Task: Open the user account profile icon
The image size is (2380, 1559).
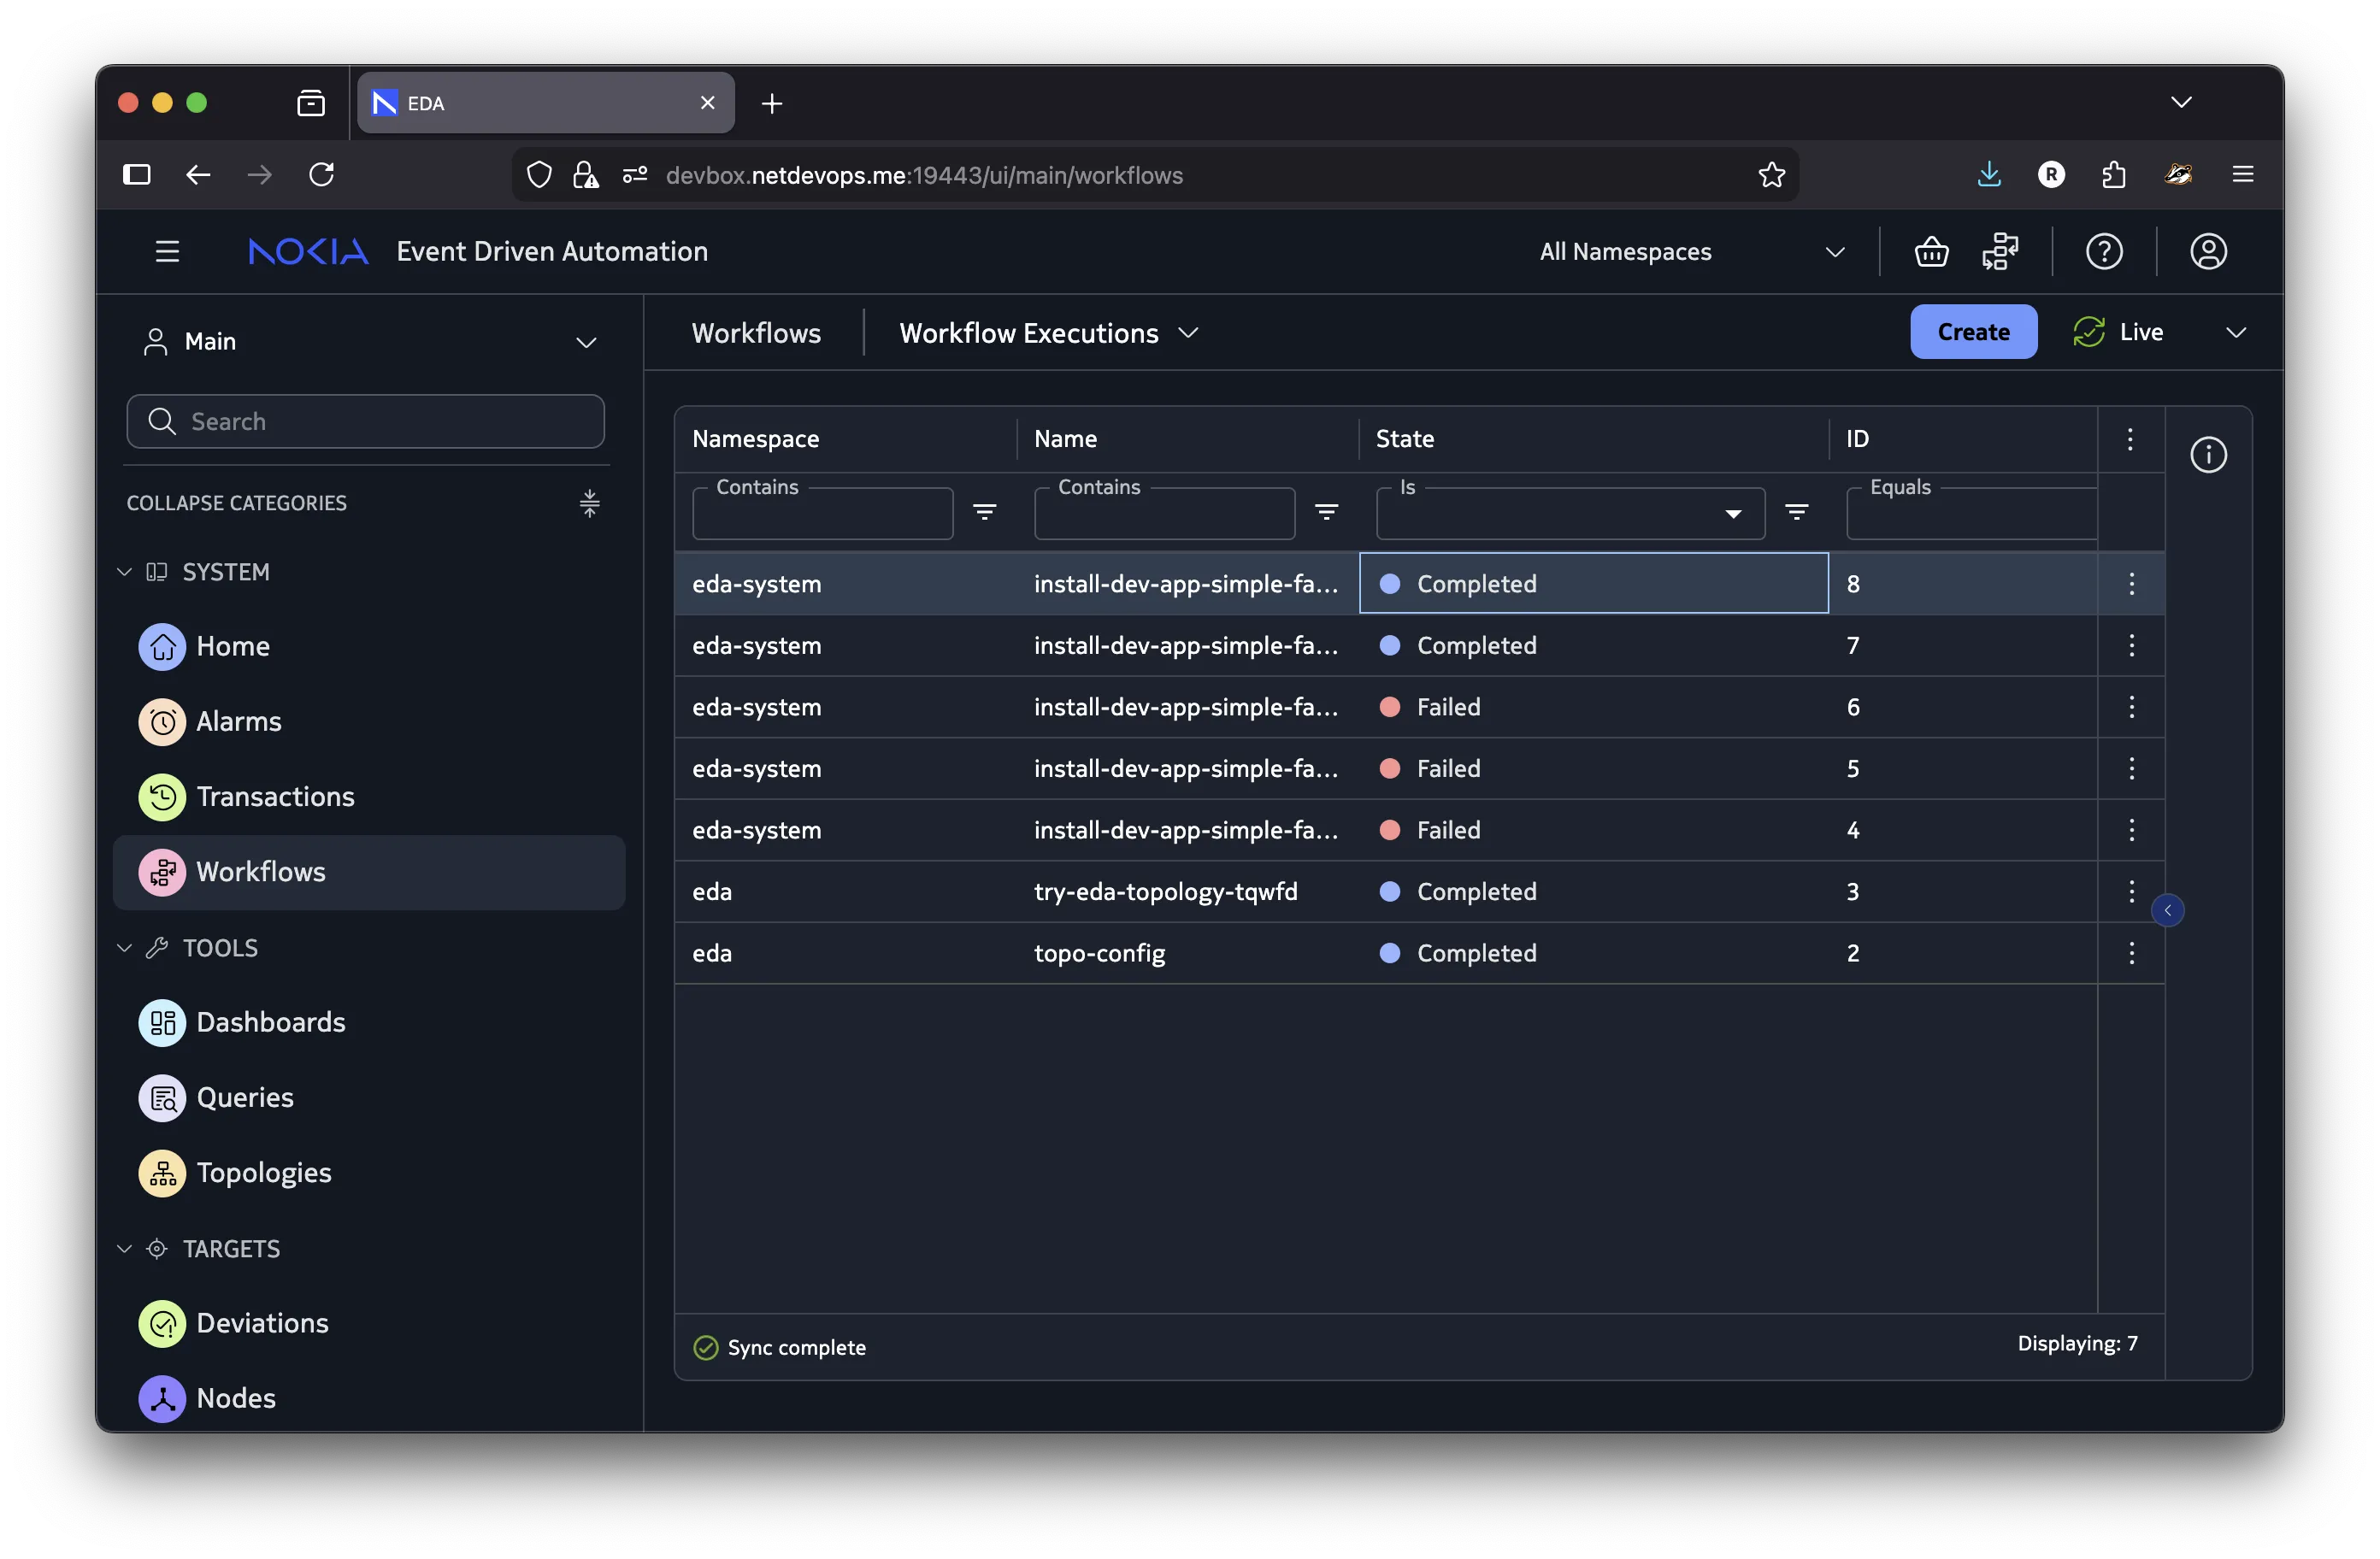Action: [x=2208, y=252]
